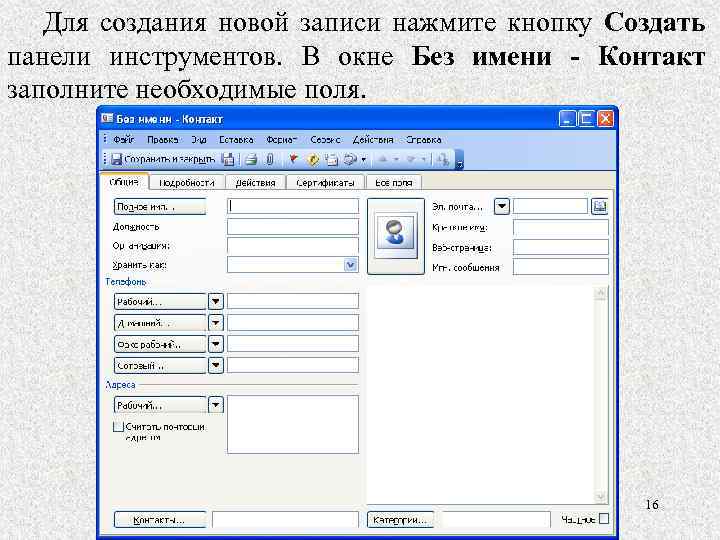720x540 pixels.
Task: Open the Сервис menu
Action: click(326, 139)
